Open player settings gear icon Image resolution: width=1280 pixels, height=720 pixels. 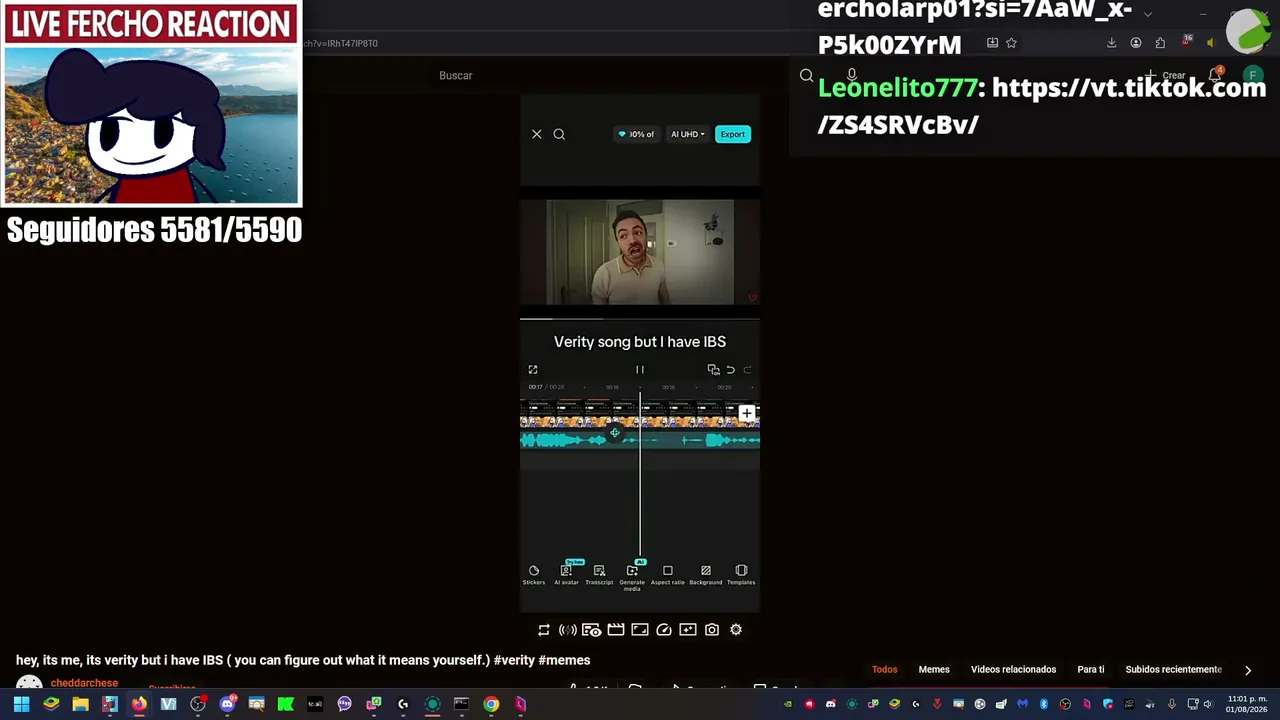(736, 630)
